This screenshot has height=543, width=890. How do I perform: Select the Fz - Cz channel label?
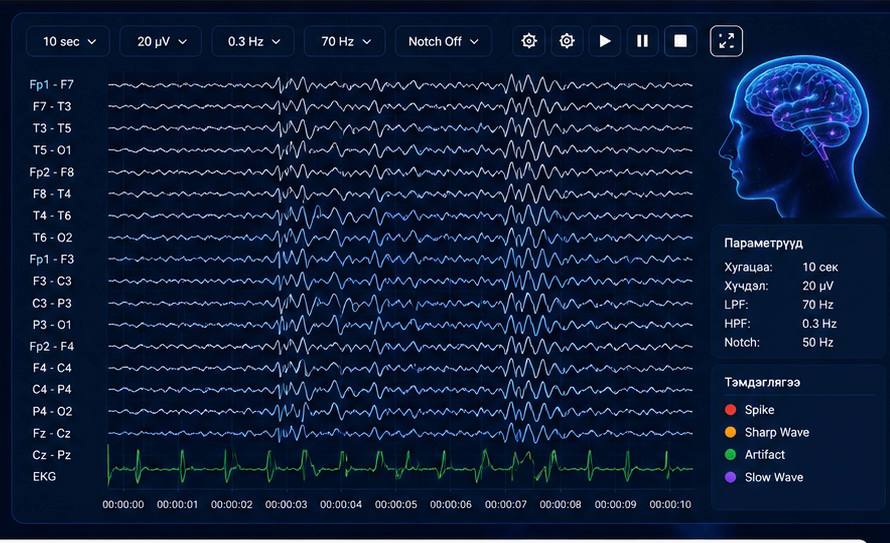tap(52, 433)
